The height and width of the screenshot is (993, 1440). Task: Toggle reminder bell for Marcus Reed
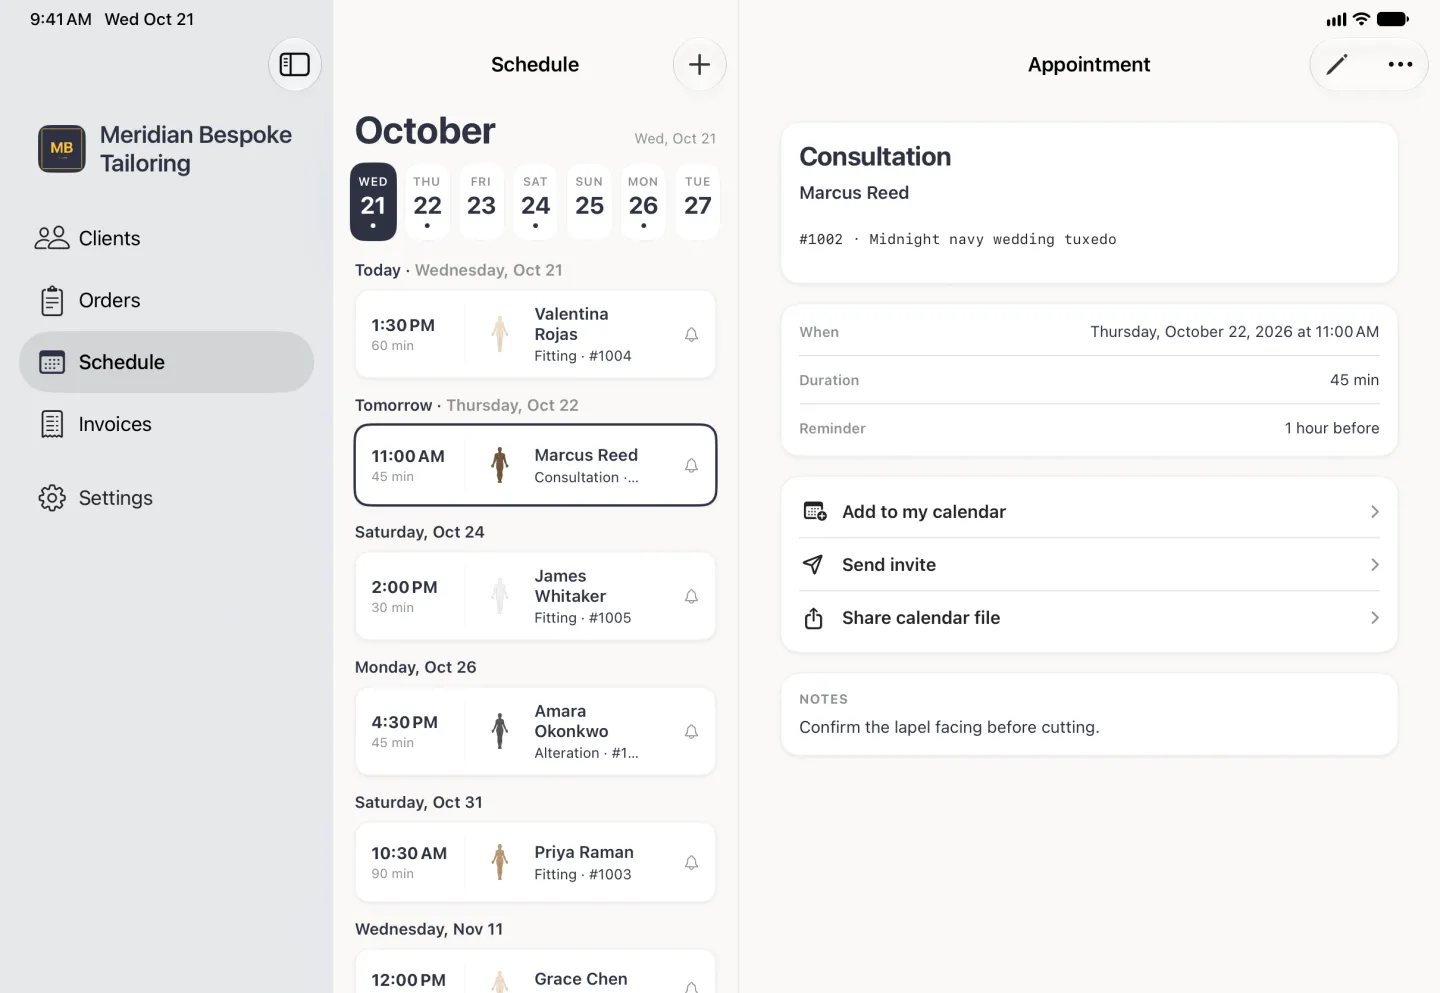point(691,466)
